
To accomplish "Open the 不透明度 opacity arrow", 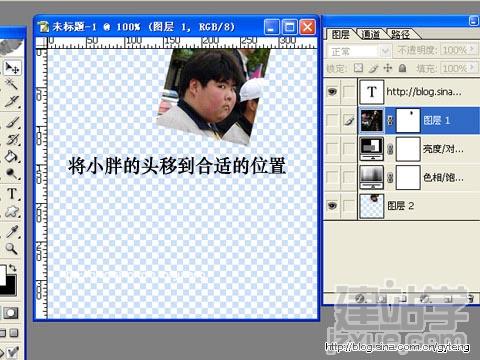I will pos(472,50).
